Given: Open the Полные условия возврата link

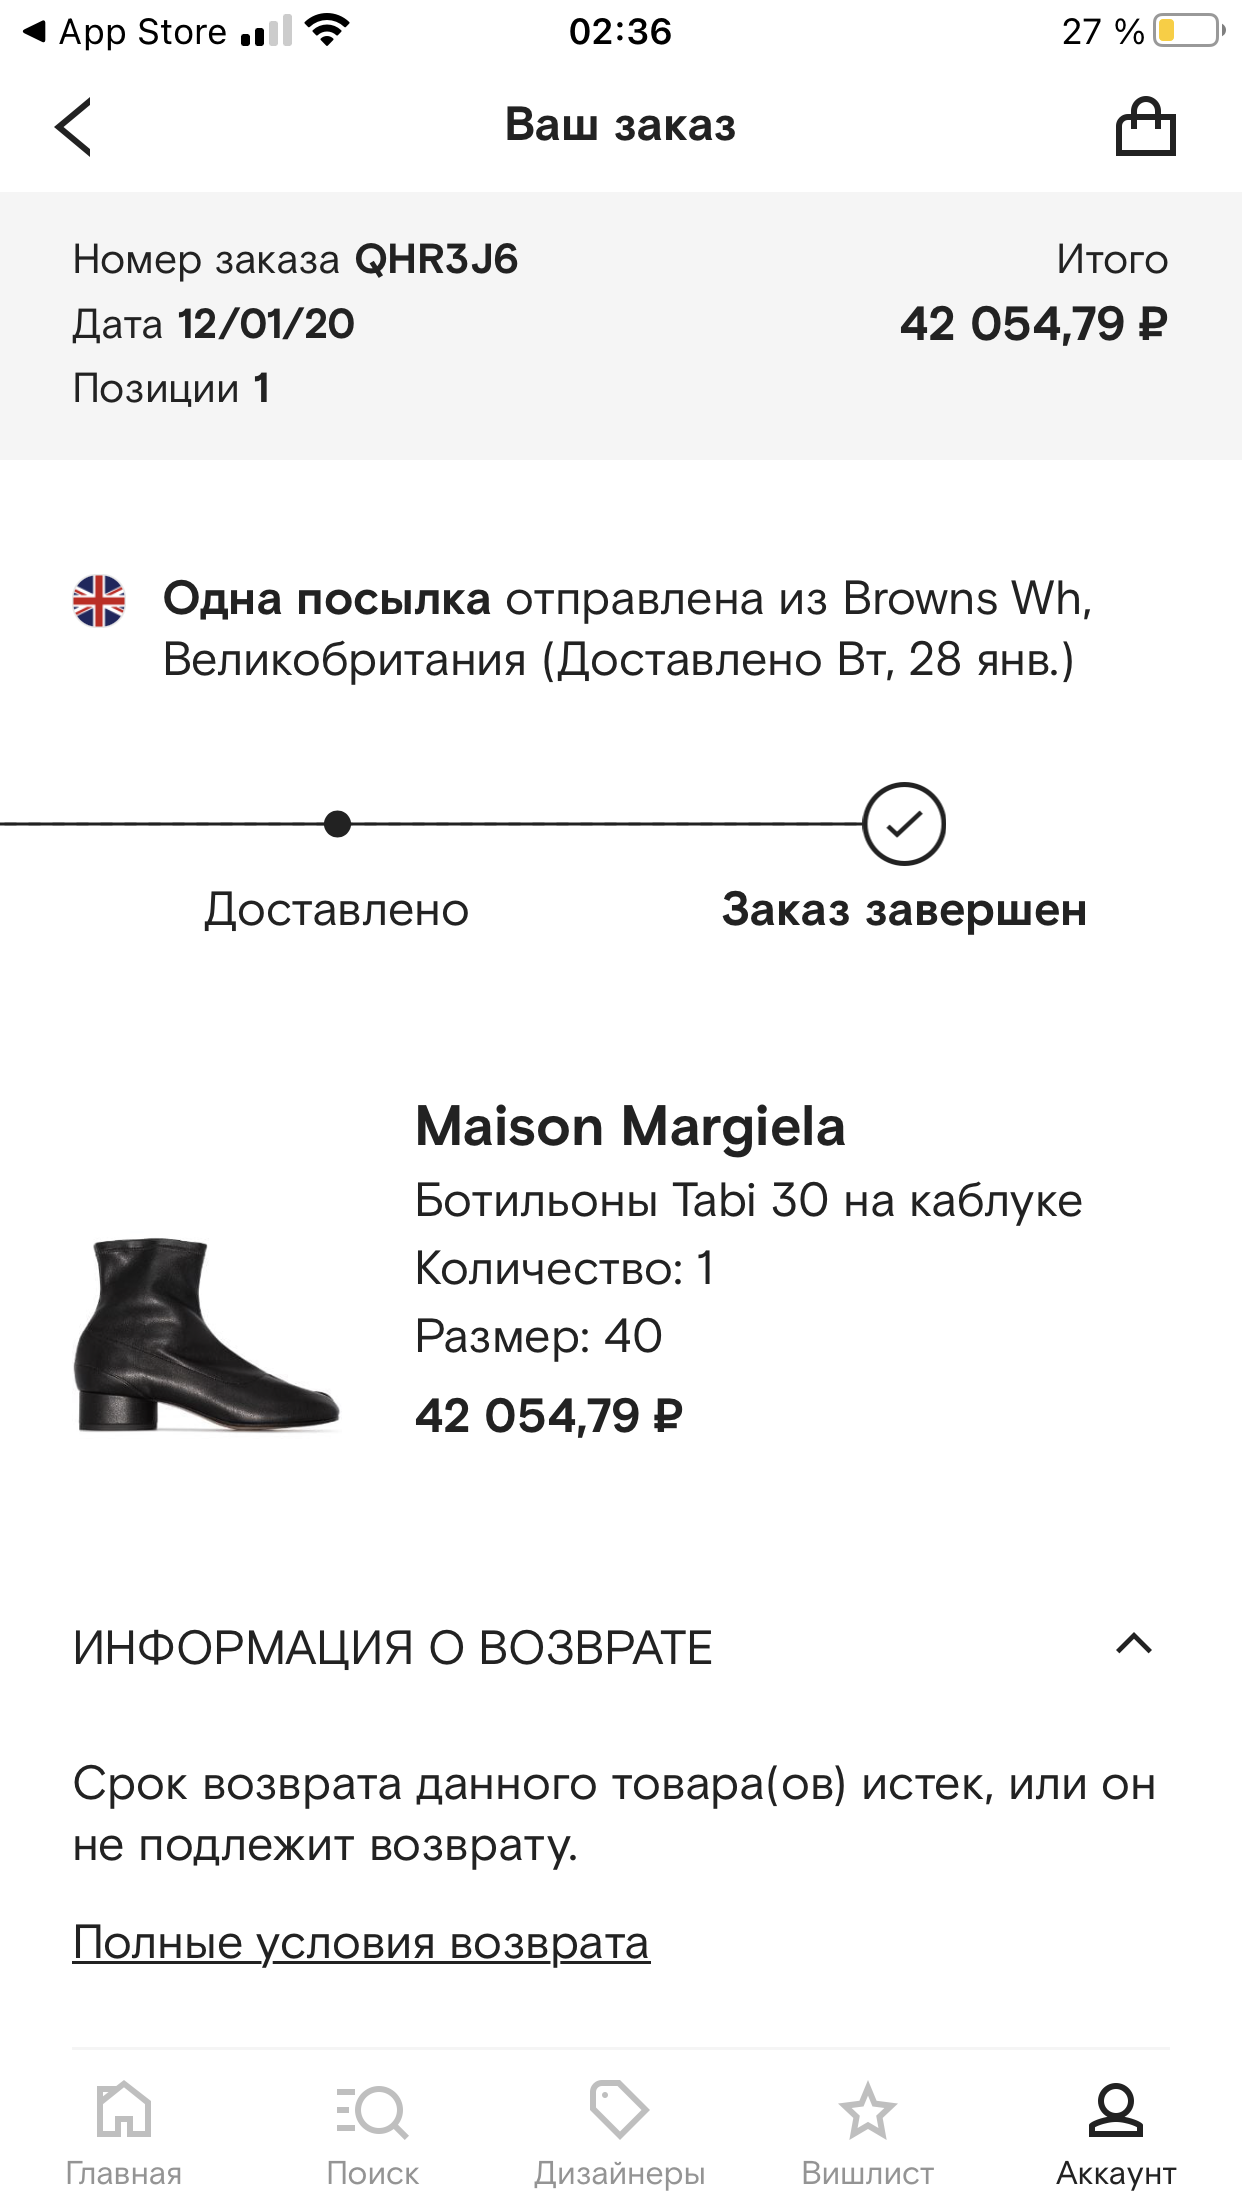Looking at the screenshot, I should click(x=361, y=1943).
